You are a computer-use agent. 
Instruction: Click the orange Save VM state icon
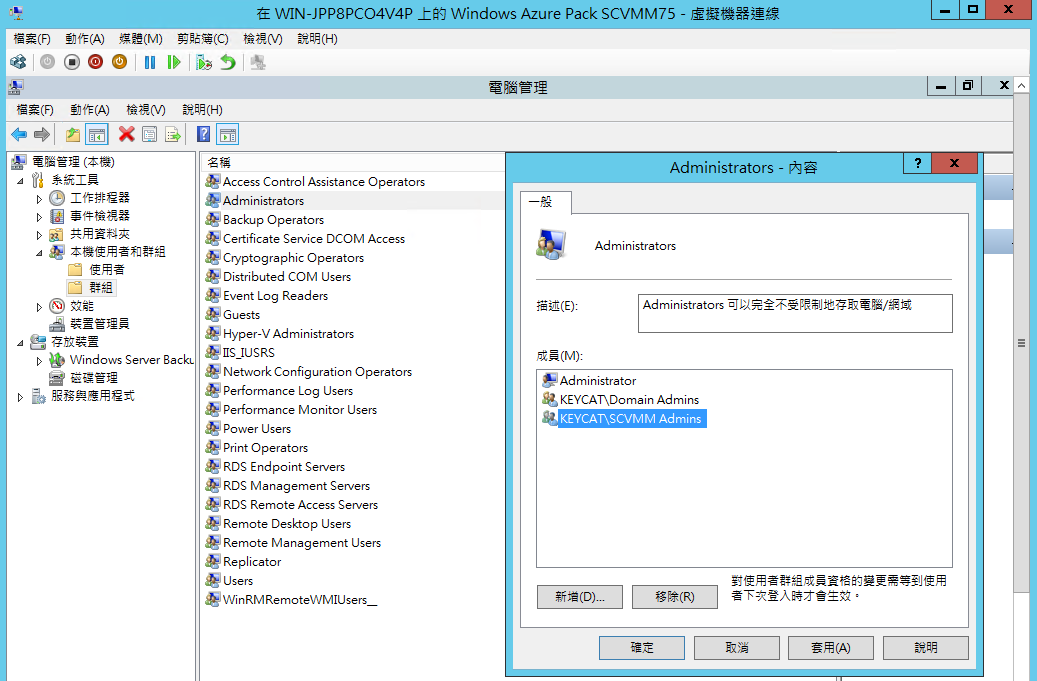click(x=119, y=62)
